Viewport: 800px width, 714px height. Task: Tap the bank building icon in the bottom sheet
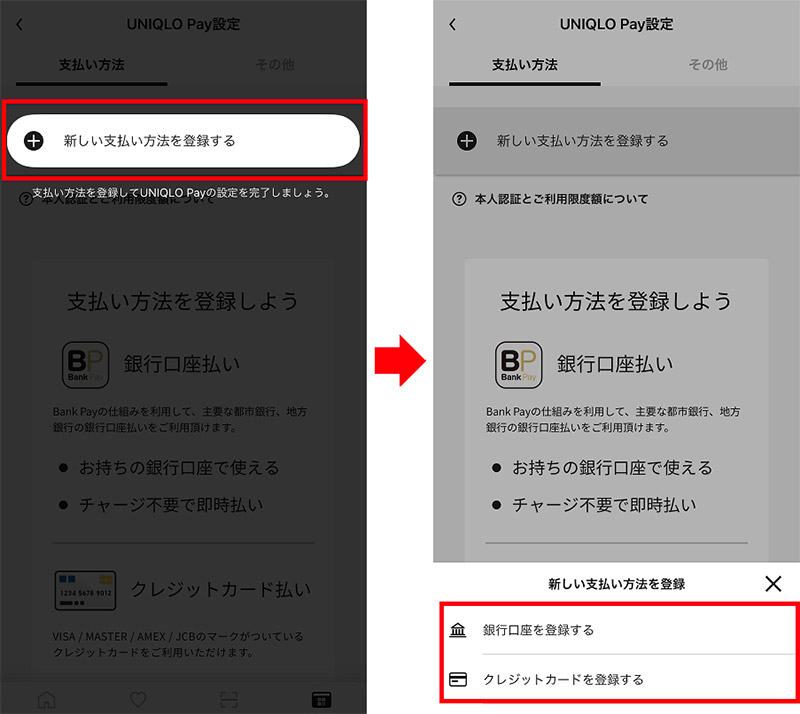458,630
